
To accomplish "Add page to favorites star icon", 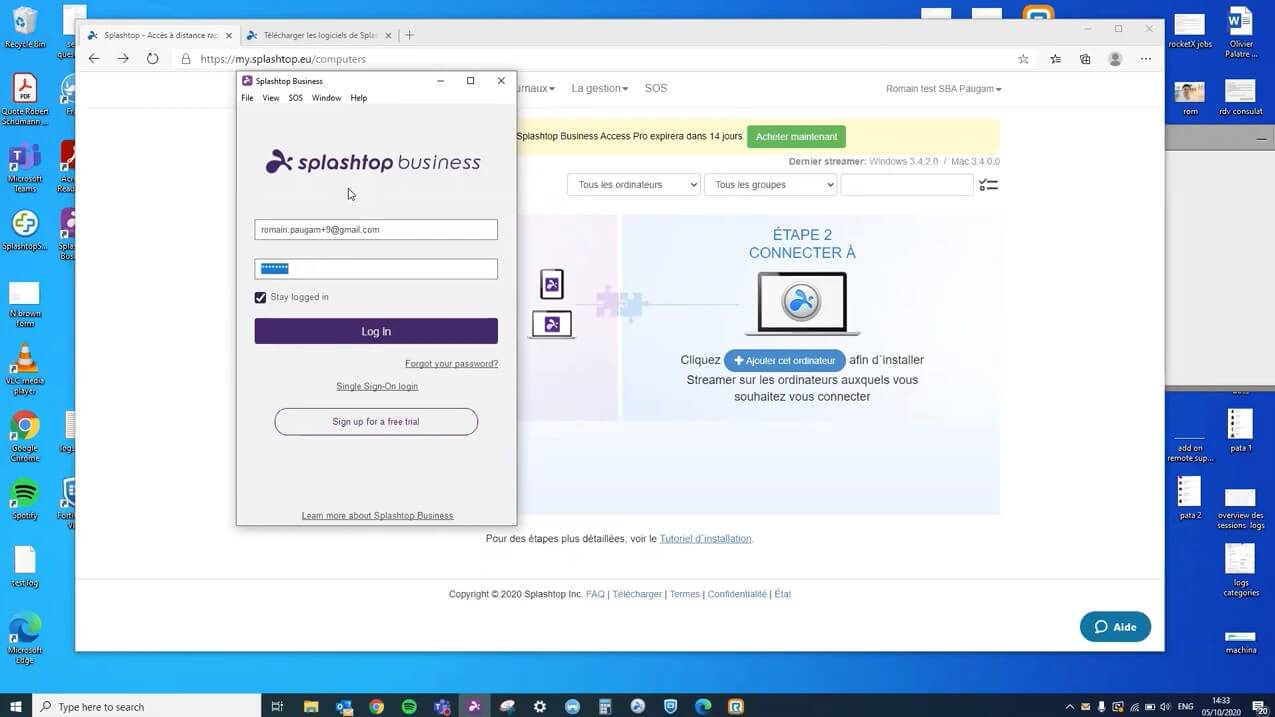I will [x=1023, y=59].
